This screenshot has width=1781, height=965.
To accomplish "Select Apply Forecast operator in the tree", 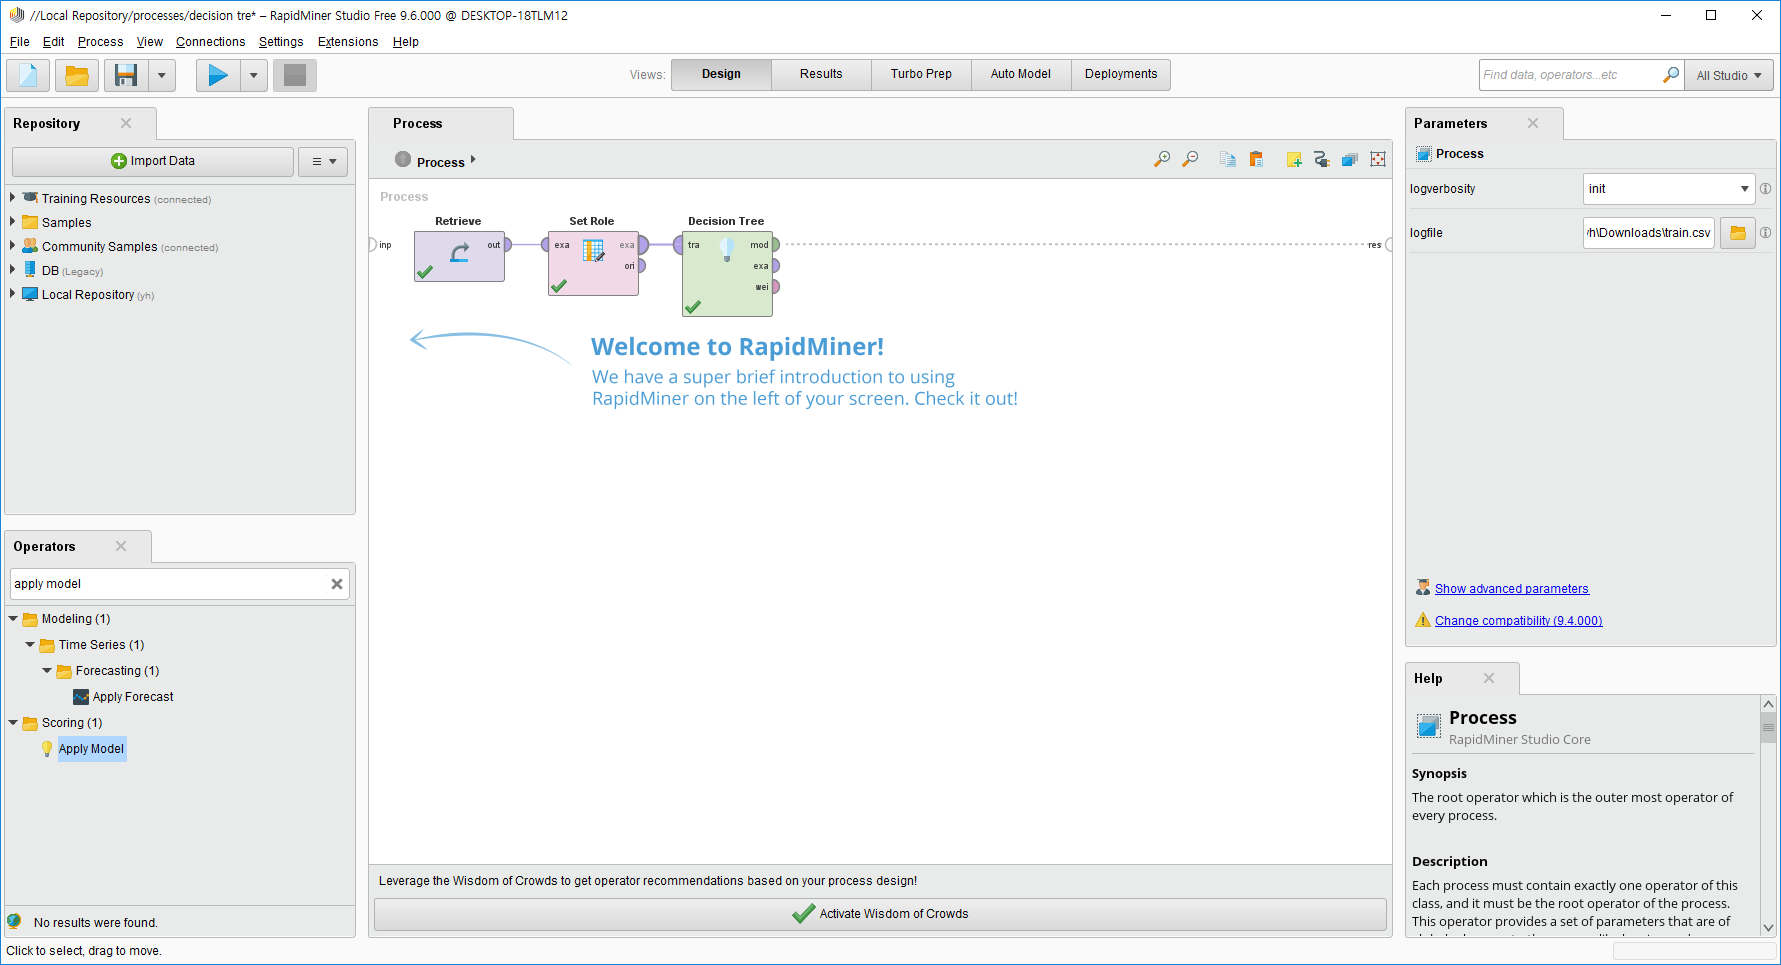I will click(x=133, y=697).
